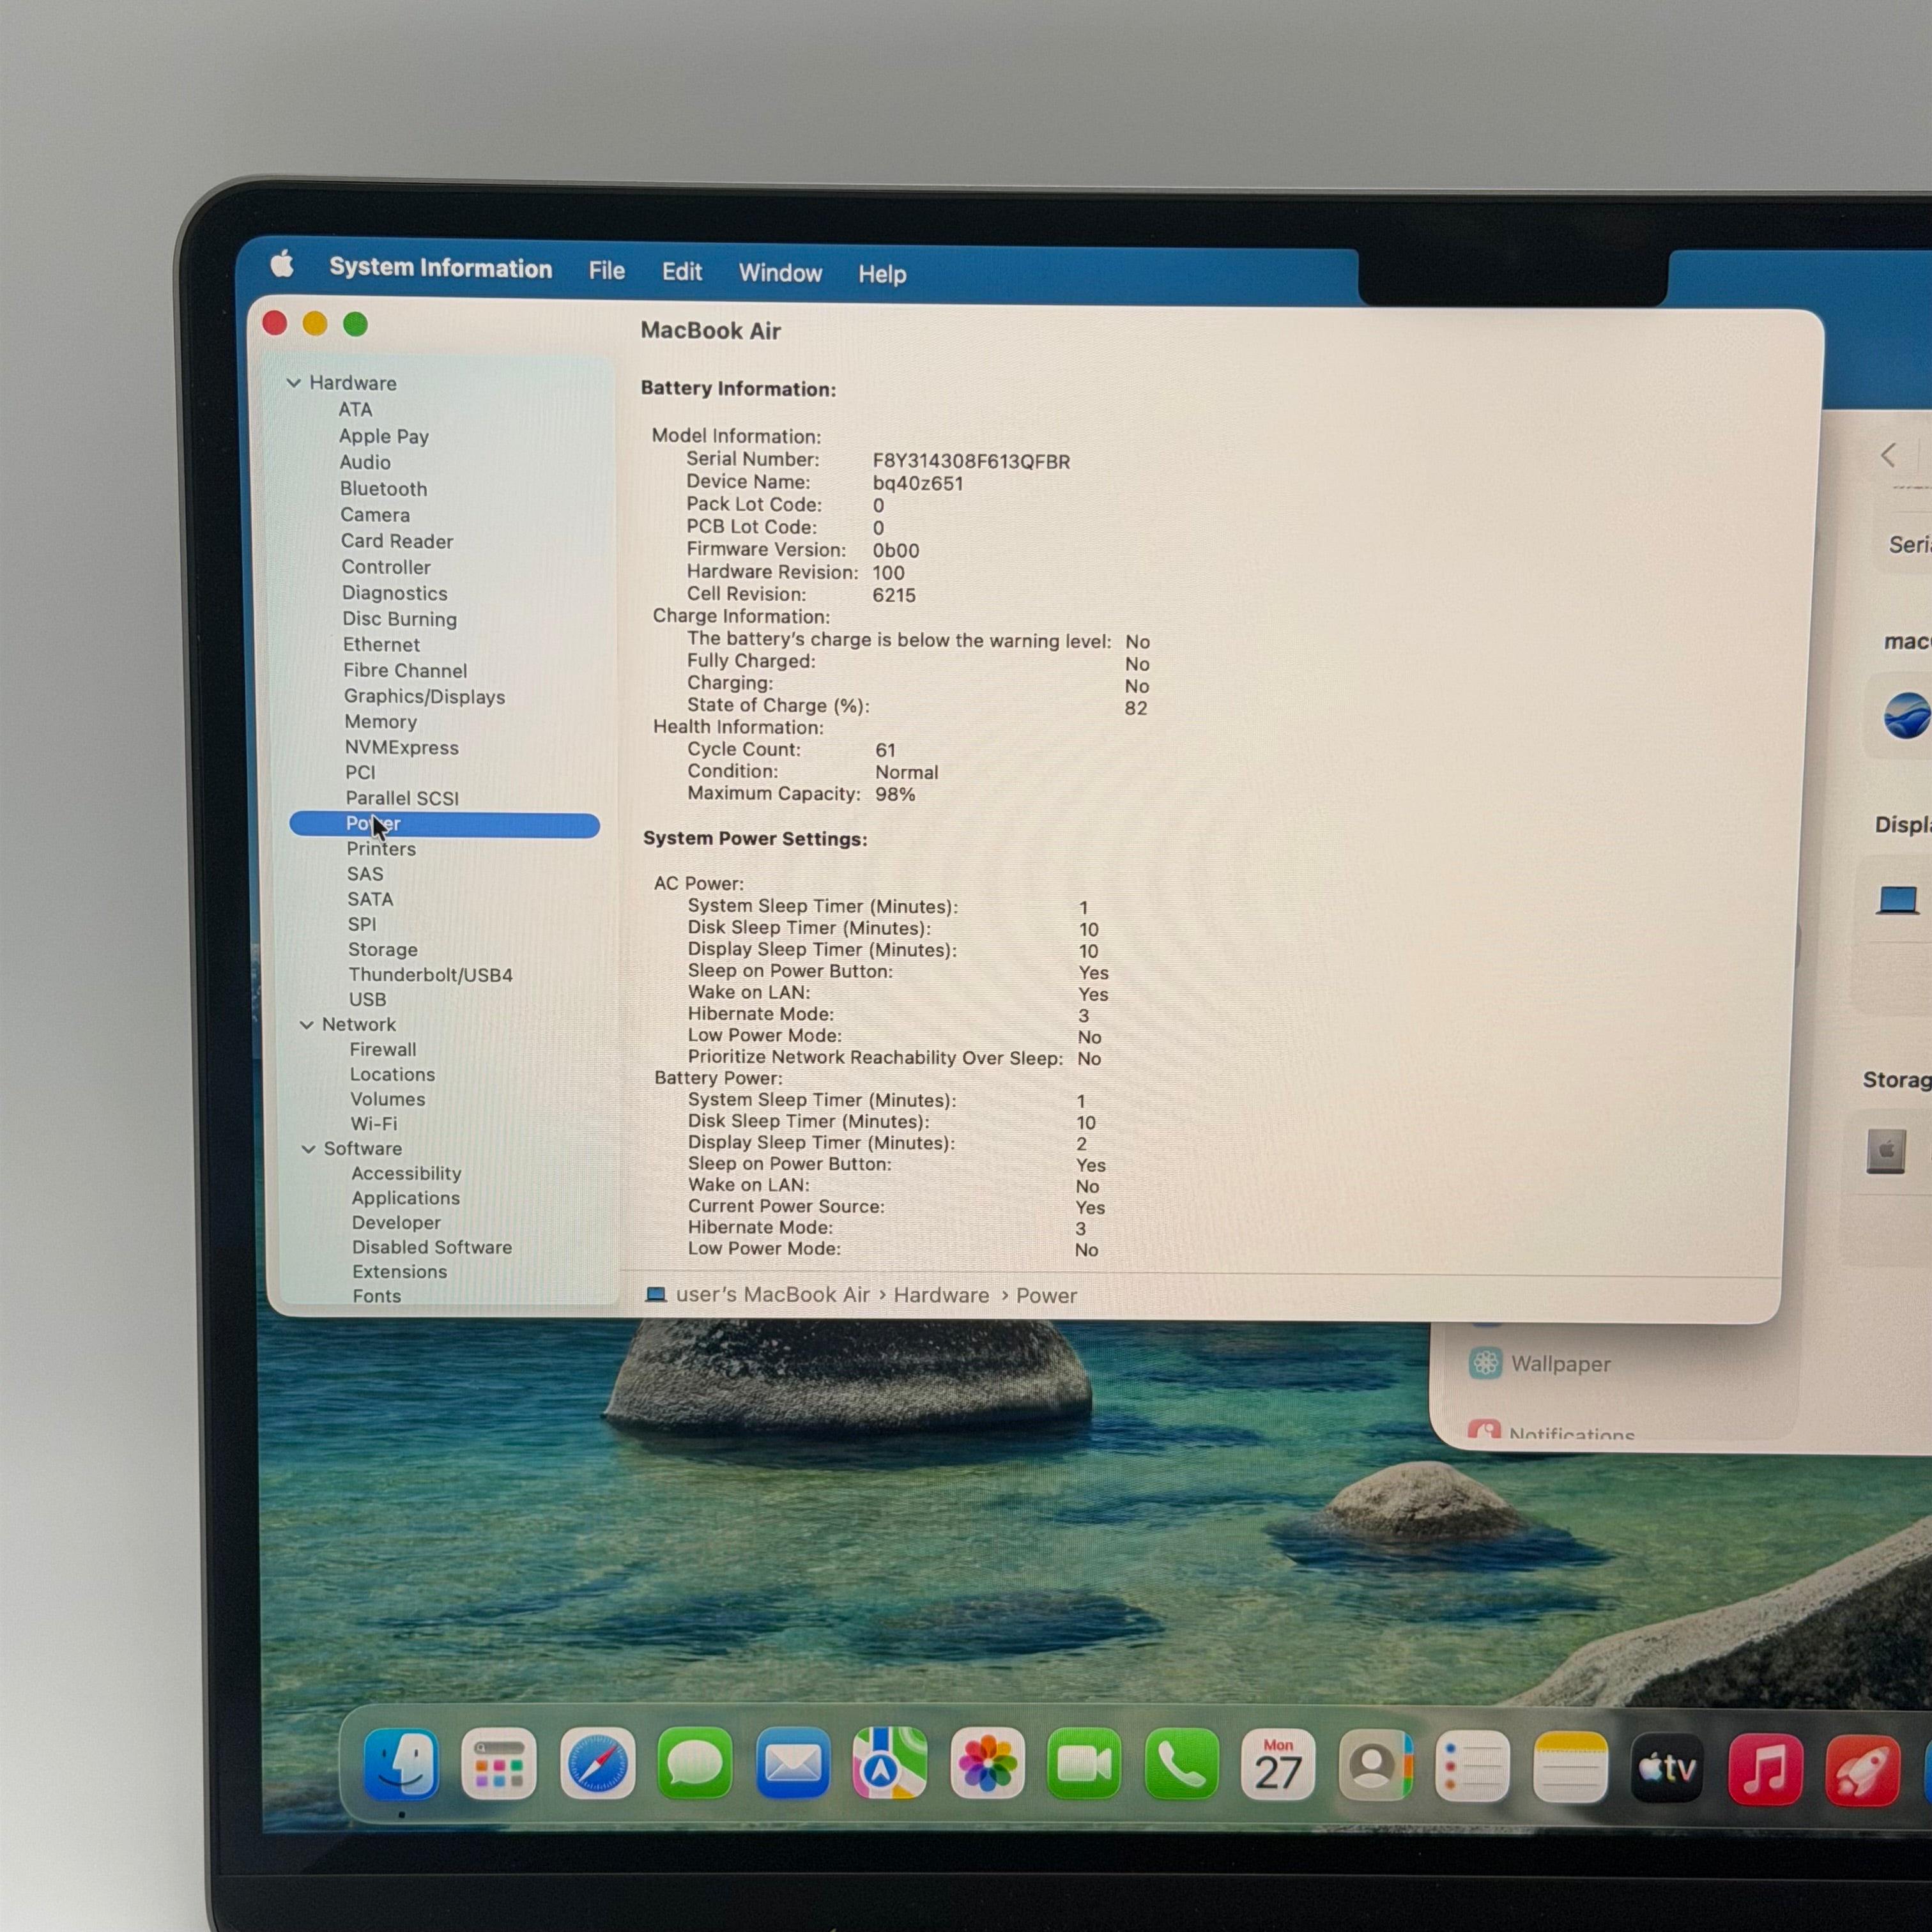Collapse the Software section
This screenshot has height=1932, width=1932.
point(309,1149)
